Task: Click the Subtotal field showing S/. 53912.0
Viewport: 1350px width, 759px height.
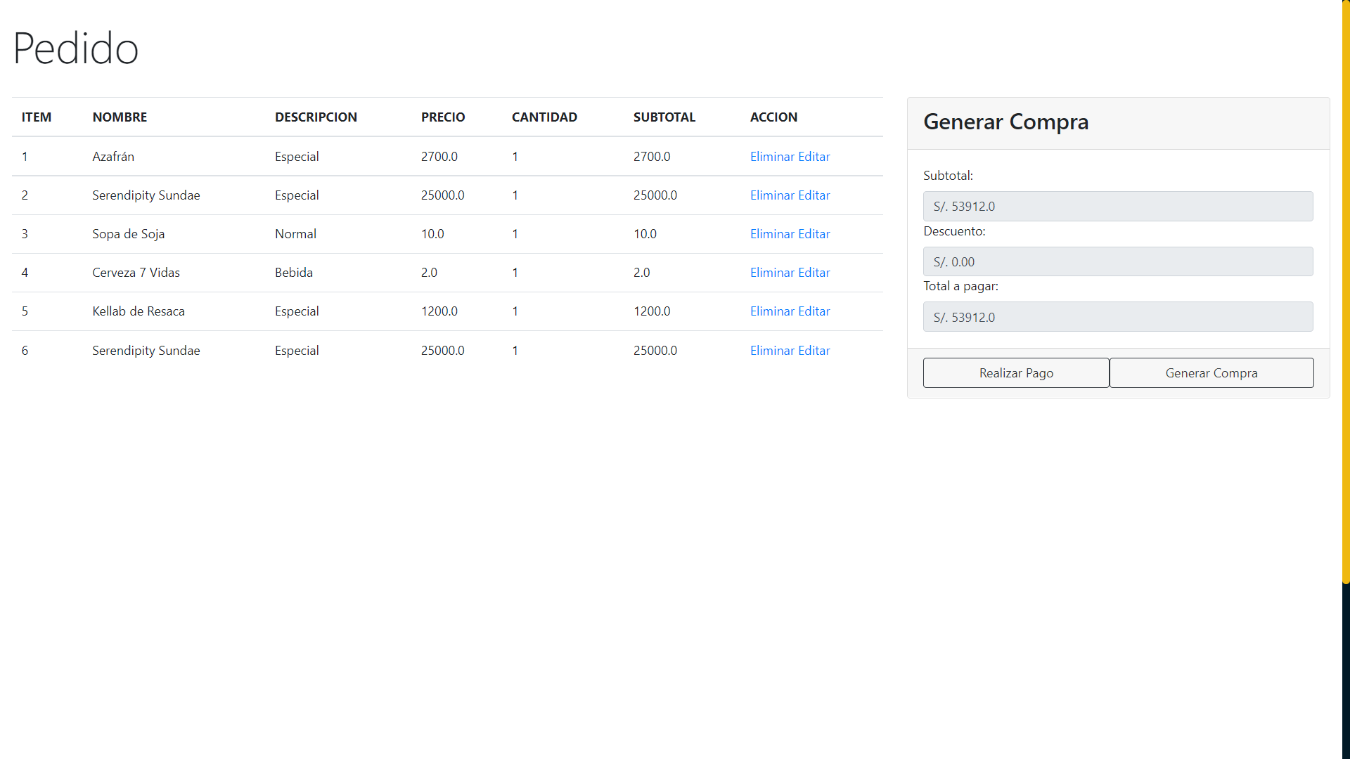Action: tap(1117, 207)
